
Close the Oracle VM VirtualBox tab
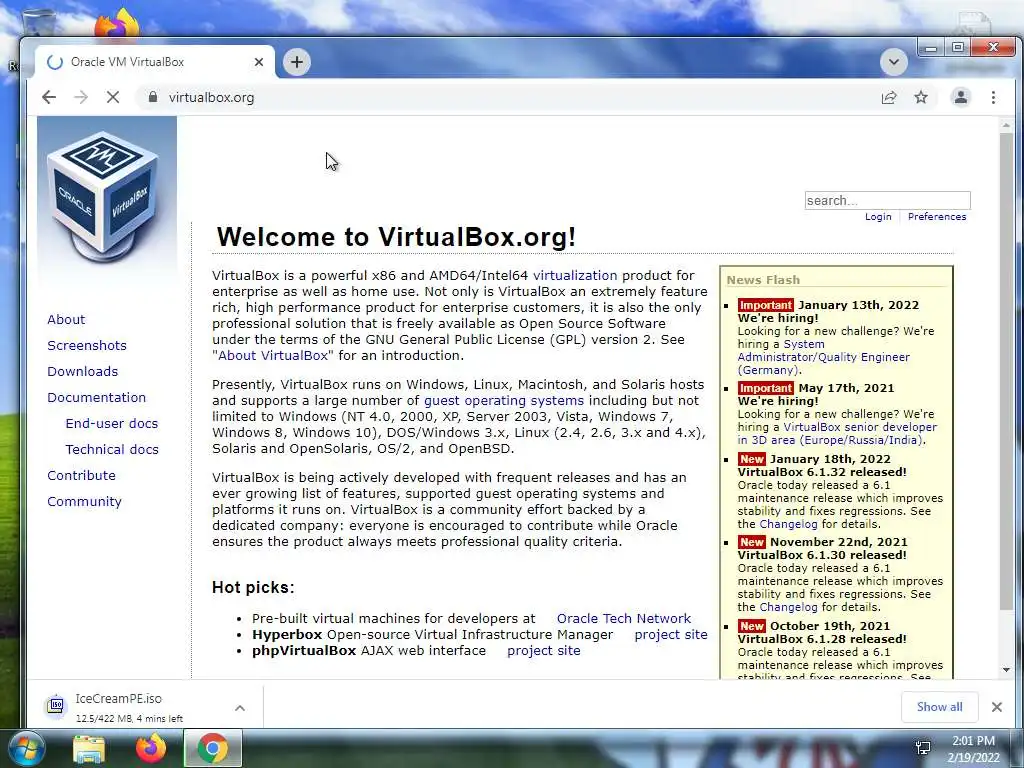click(259, 62)
